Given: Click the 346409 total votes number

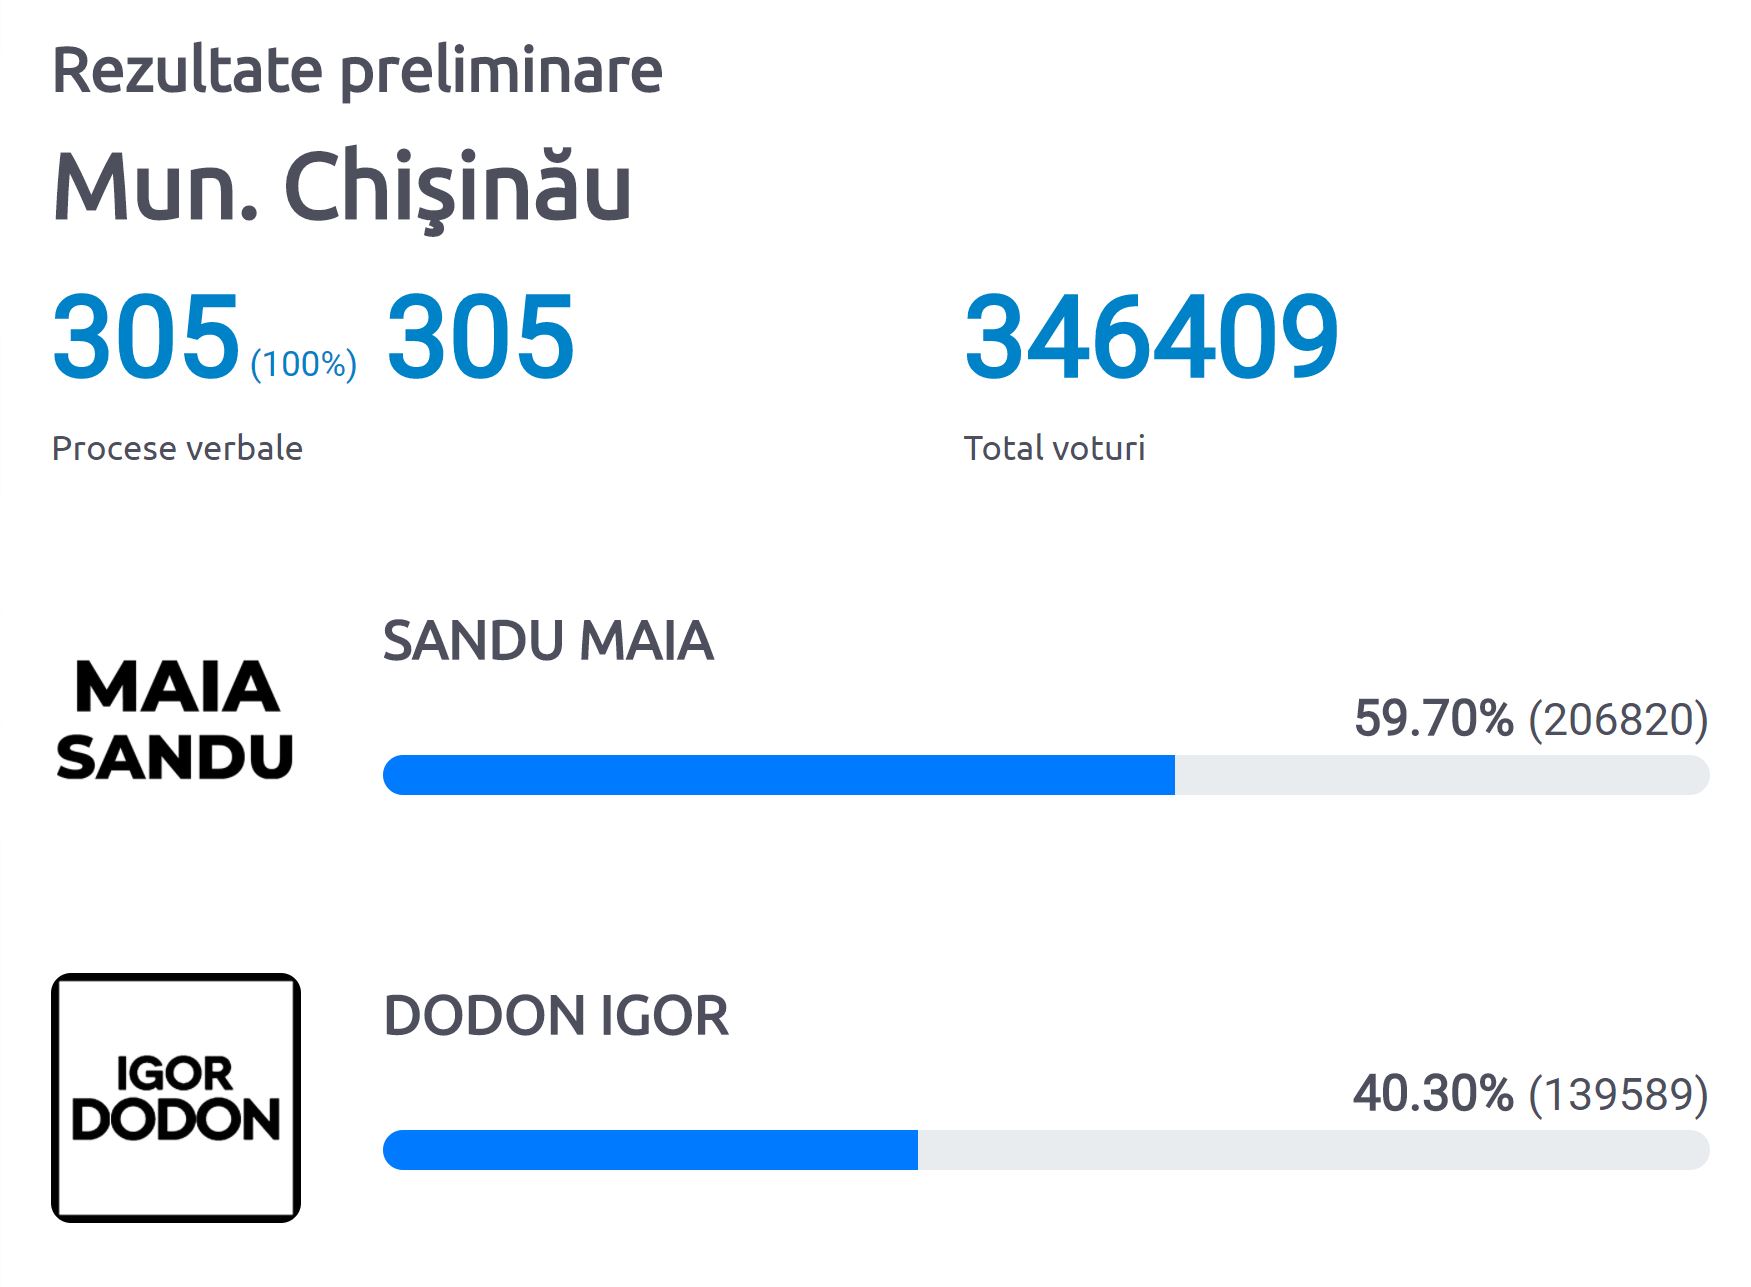Looking at the screenshot, I should tap(1151, 336).
